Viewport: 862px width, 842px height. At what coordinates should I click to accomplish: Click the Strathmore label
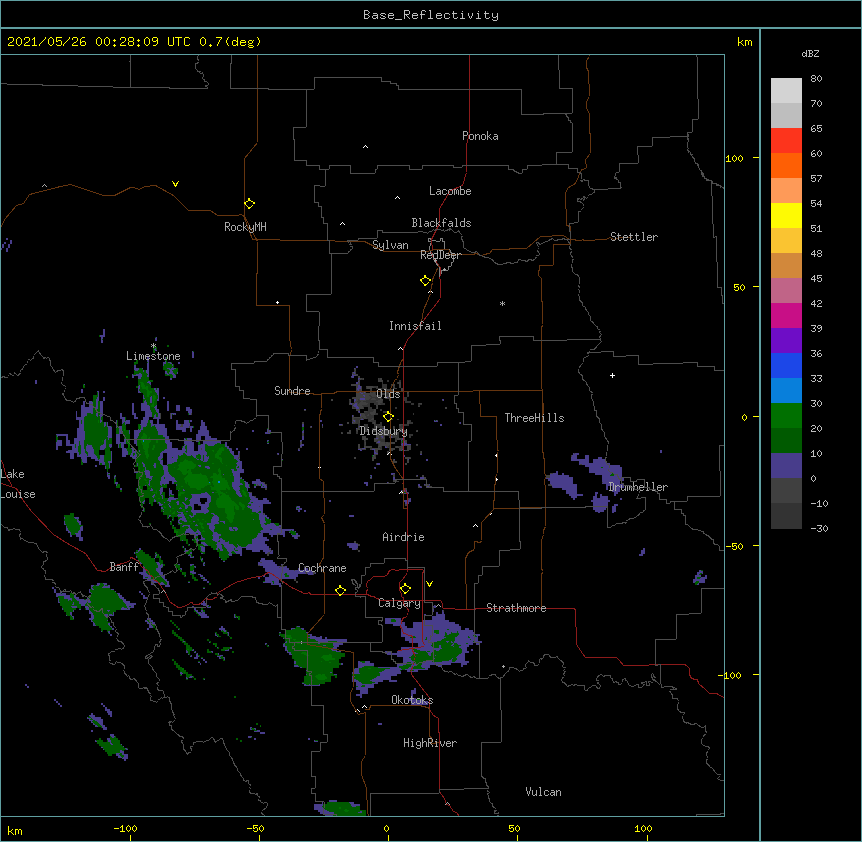(x=516, y=608)
